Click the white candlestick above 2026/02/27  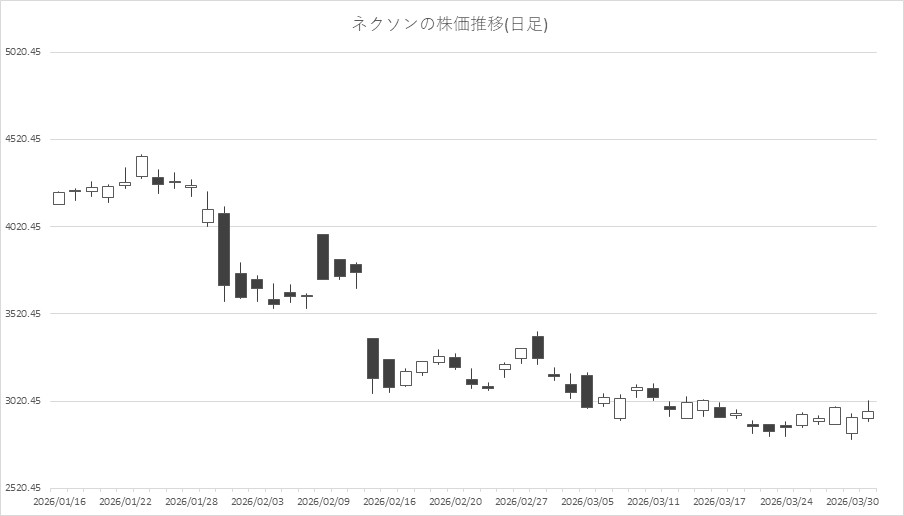(x=521, y=353)
